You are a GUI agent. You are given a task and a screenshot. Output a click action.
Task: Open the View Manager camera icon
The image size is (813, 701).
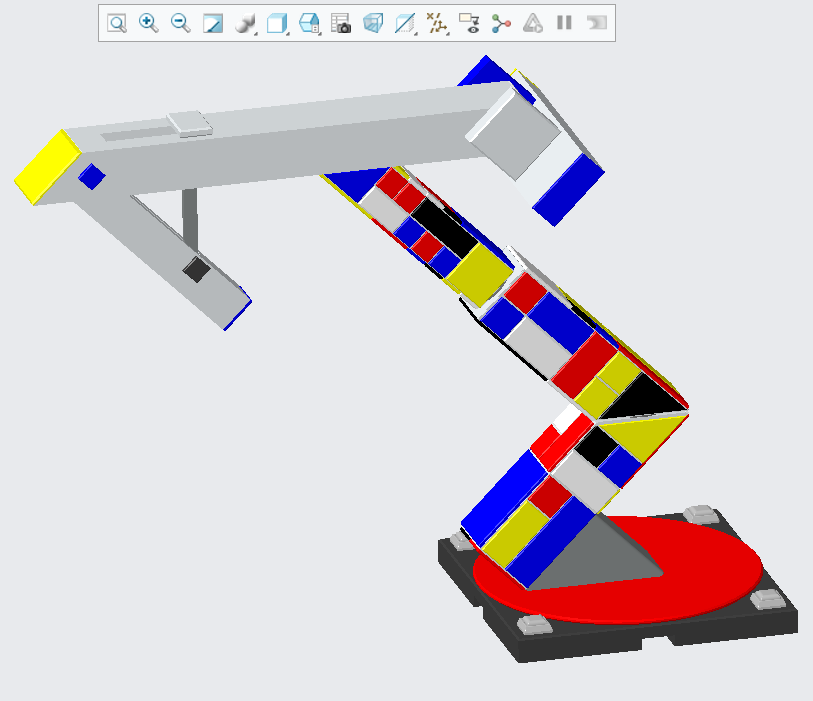(x=341, y=23)
